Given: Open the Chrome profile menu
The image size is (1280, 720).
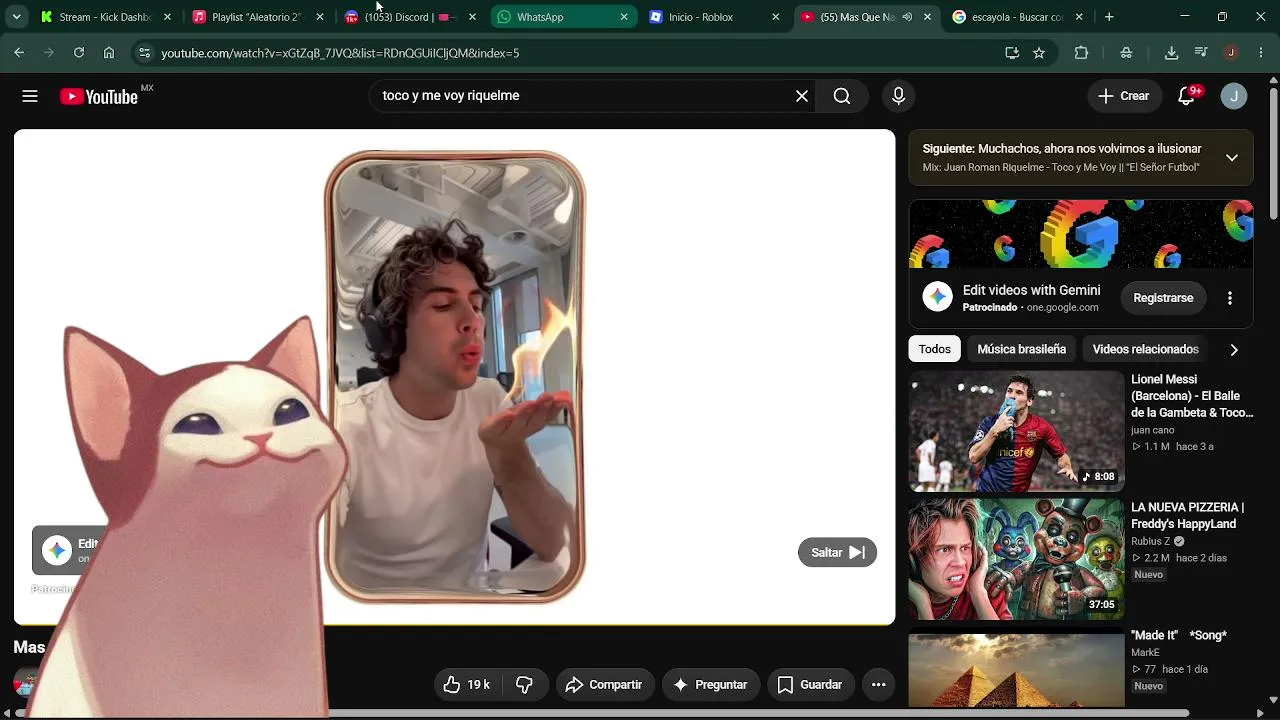Looking at the screenshot, I should coord(1231,53).
